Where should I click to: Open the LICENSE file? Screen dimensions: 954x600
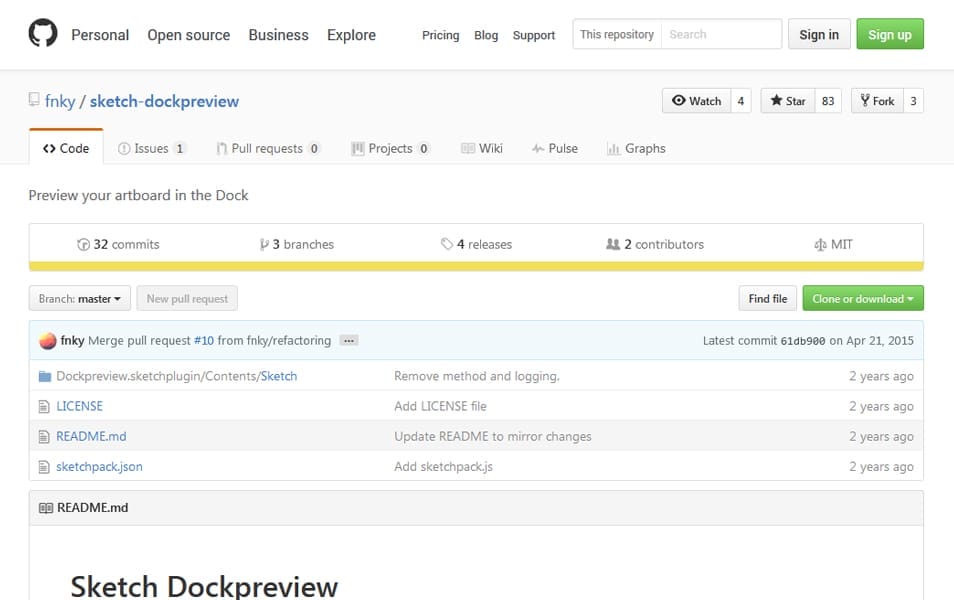[x=80, y=406]
